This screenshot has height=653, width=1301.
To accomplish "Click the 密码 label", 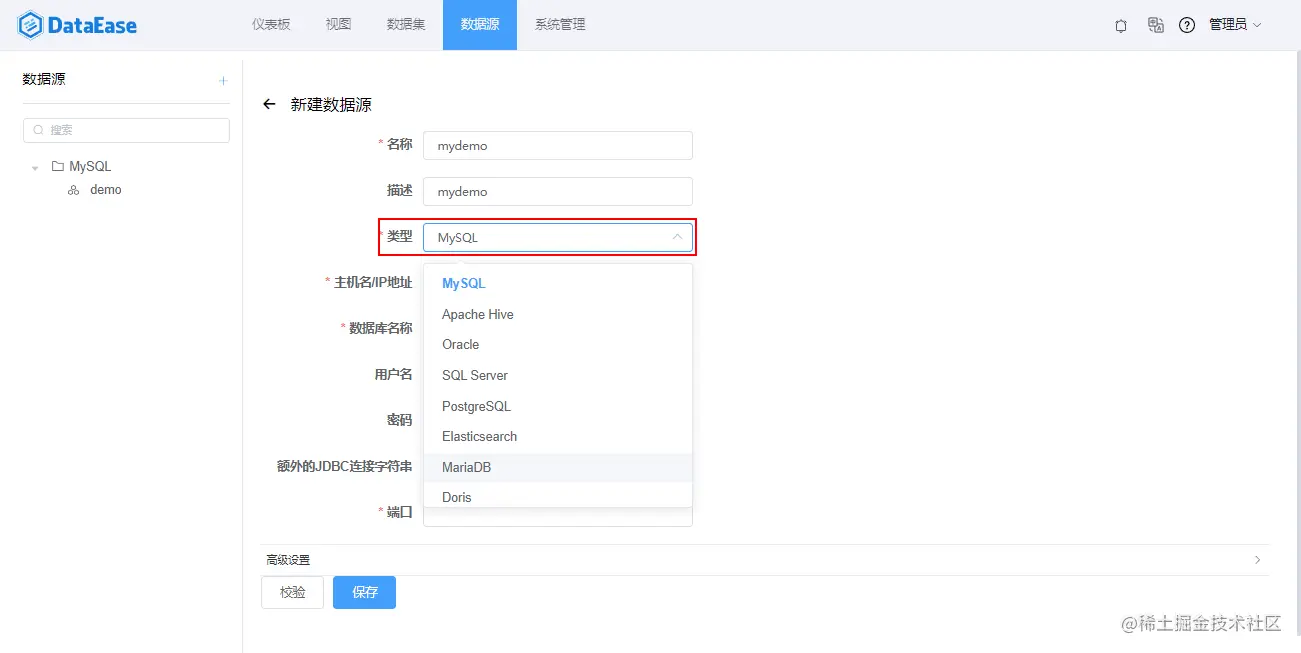I will 400,420.
